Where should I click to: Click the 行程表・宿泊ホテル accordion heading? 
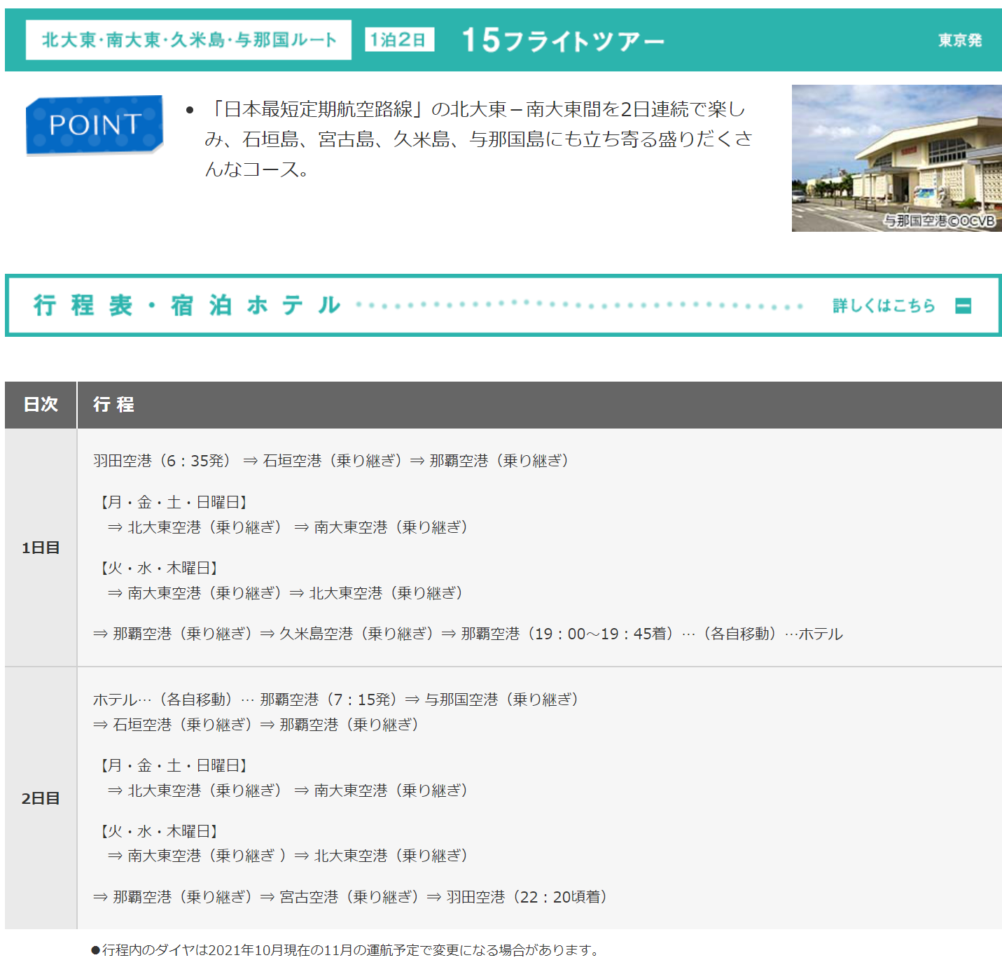pos(187,306)
